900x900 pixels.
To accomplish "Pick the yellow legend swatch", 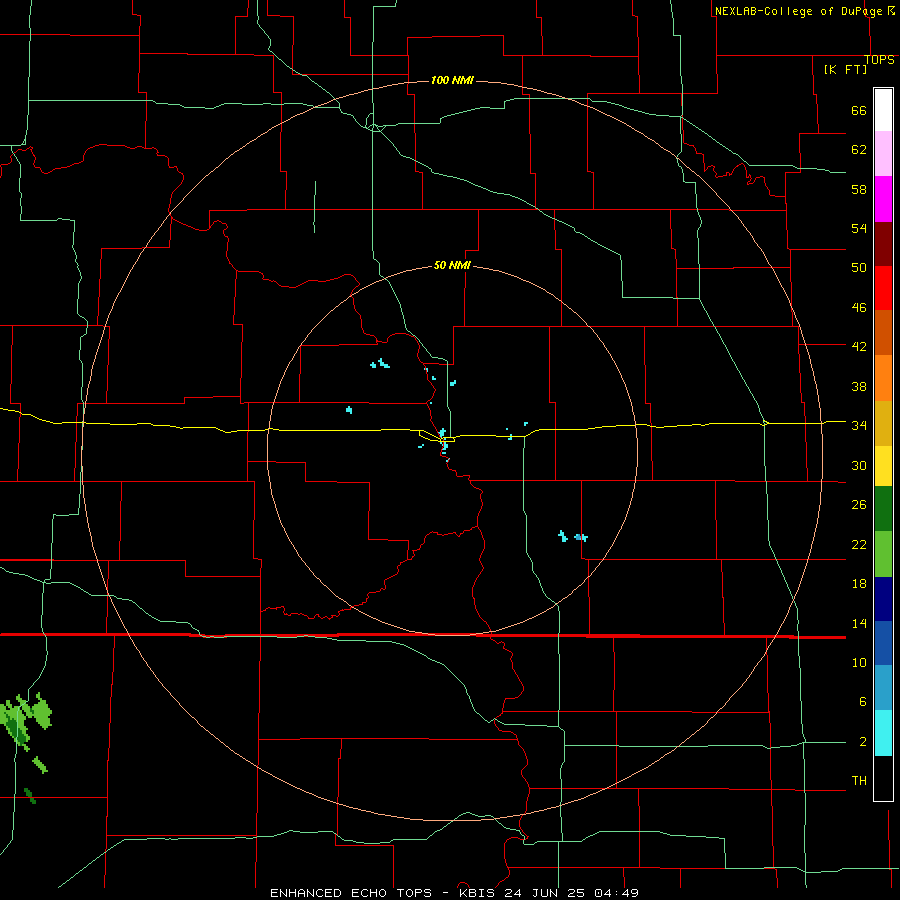I will (883, 465).
